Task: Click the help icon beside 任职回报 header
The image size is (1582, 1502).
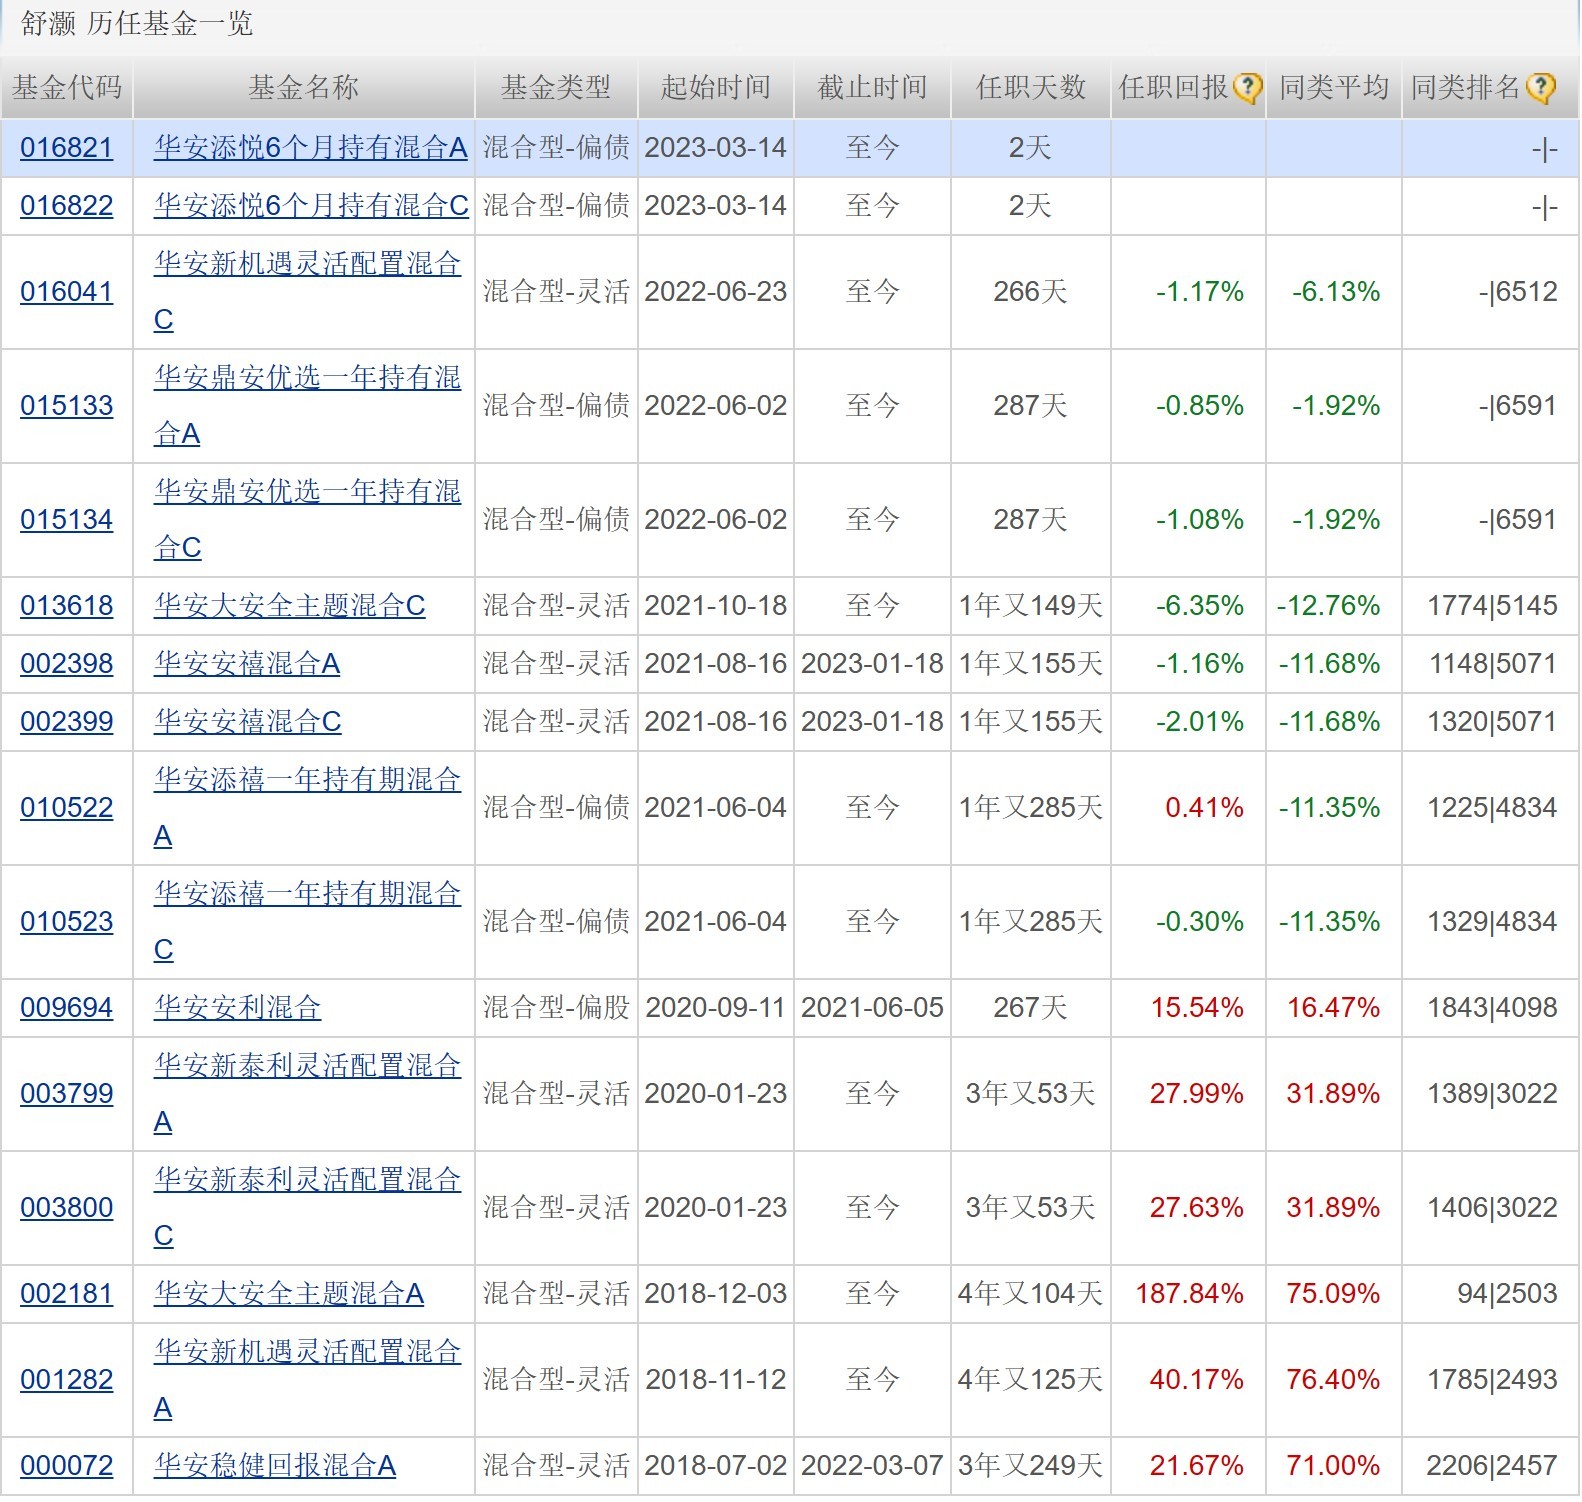Action: (x=1247, y=88)
